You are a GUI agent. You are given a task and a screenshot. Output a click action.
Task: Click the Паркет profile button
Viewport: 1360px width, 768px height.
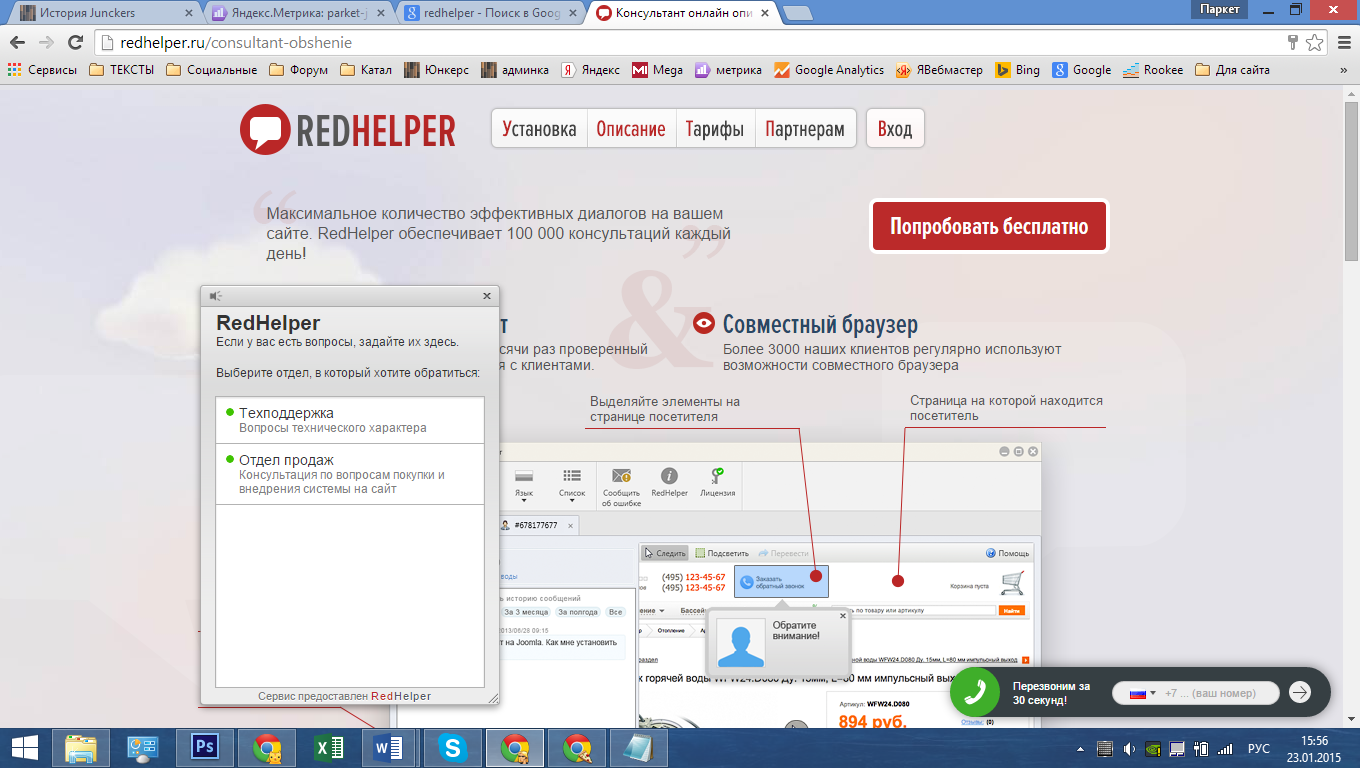point(1220,9)
